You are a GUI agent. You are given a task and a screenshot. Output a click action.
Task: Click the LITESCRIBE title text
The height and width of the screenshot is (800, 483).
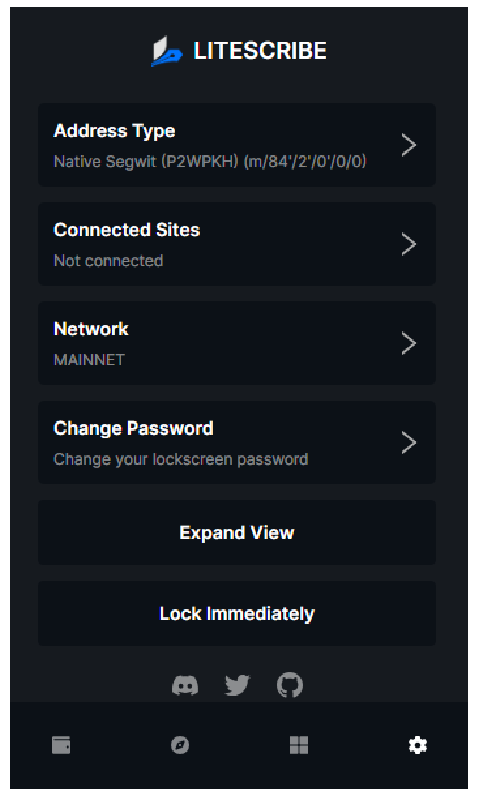(260, 51)
